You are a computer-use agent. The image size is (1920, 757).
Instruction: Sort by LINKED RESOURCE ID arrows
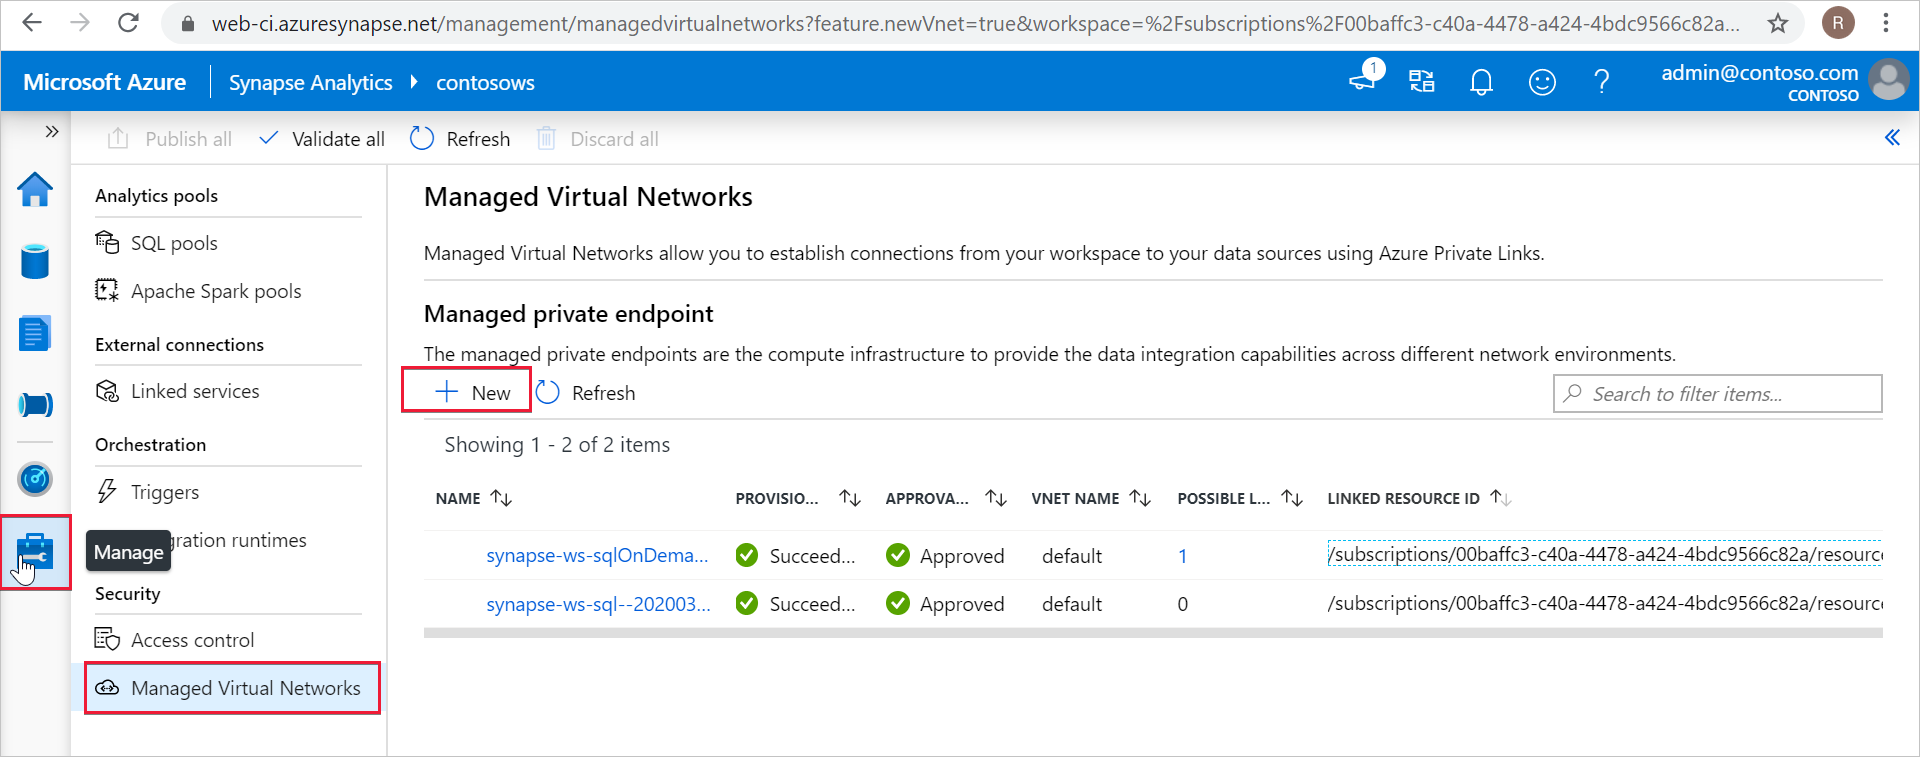pyautogui.click(x=1500, y=498)
